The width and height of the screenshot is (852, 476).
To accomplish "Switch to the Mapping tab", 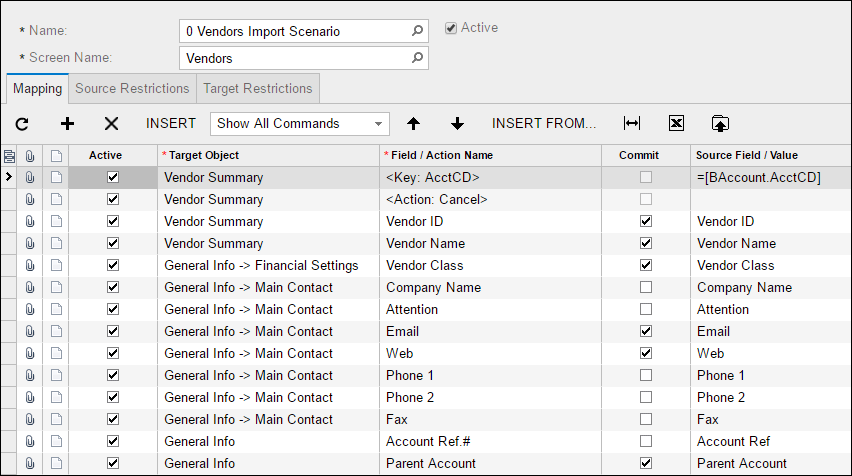I will (x=37, y=89).
